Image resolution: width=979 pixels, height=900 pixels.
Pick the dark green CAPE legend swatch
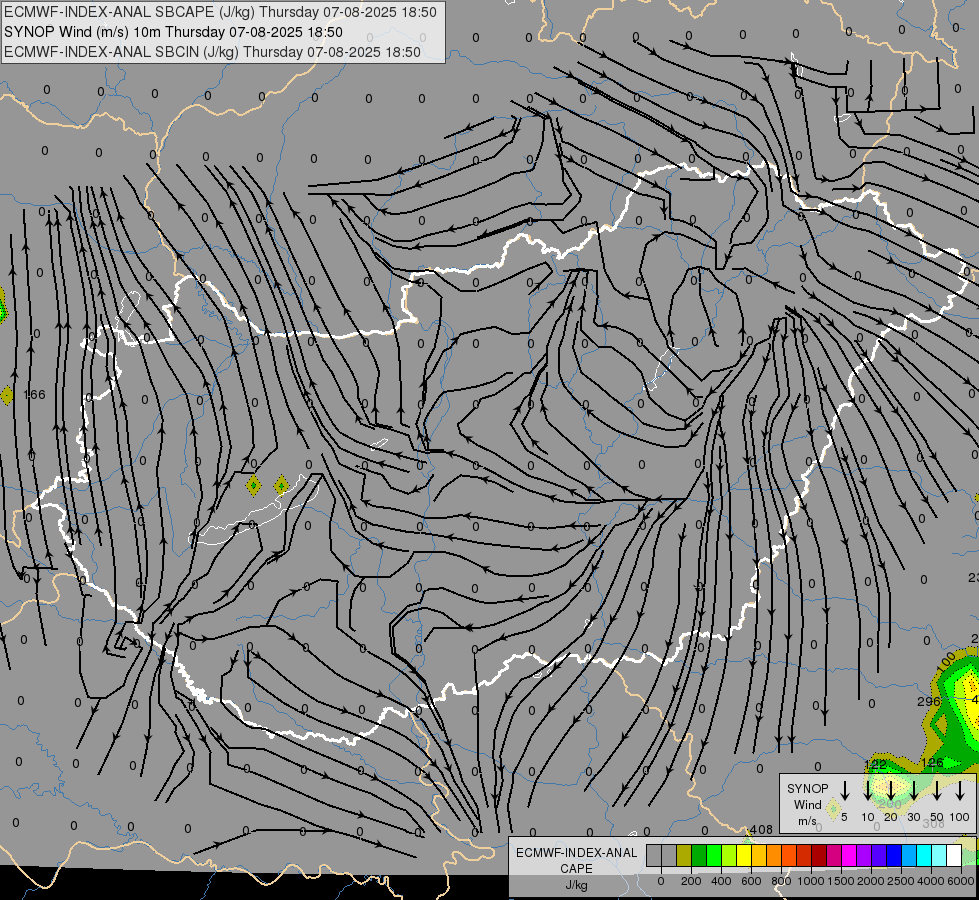(x=699, y=856)
